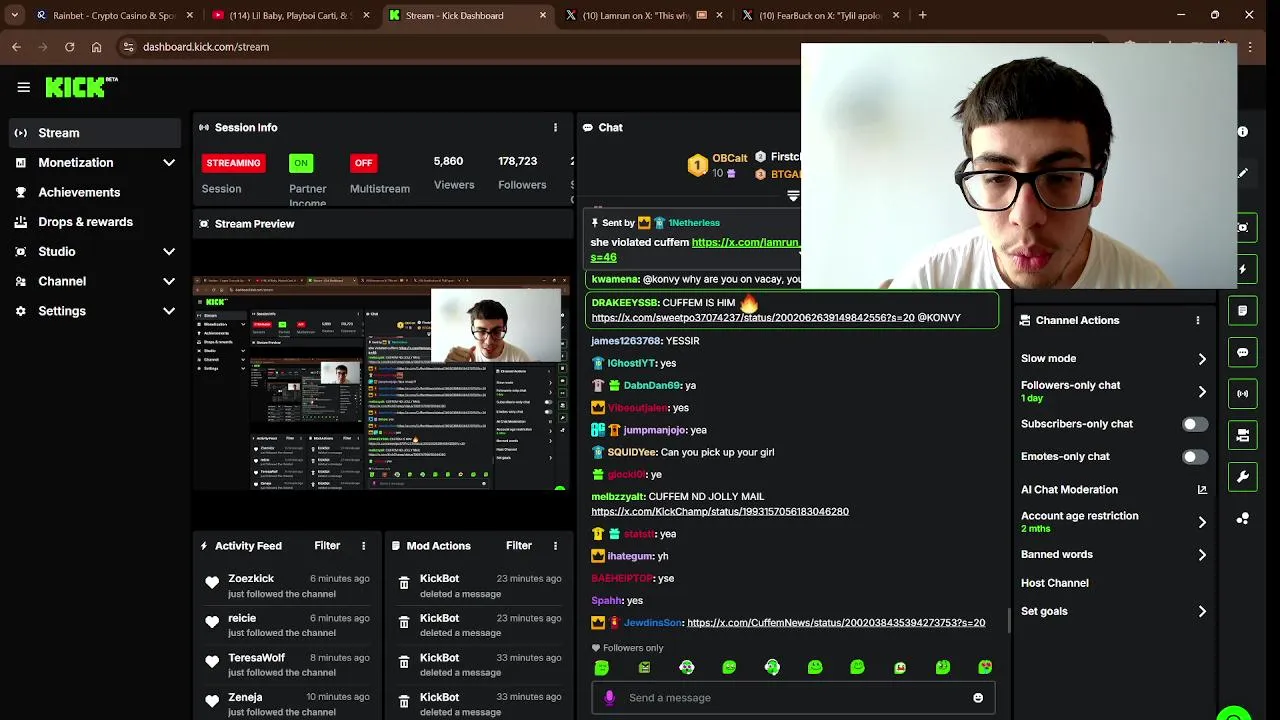Image resolution: width=1280 pixels, height=720 pixels.
Task: Switch to the Lamrun on X browser tab
Action: pos(646,15)
